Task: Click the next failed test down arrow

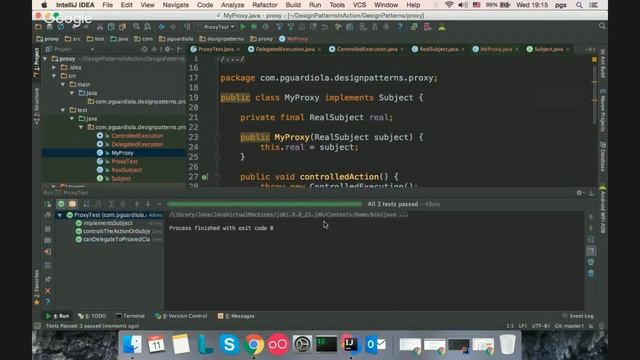Action: coord(148,204)
